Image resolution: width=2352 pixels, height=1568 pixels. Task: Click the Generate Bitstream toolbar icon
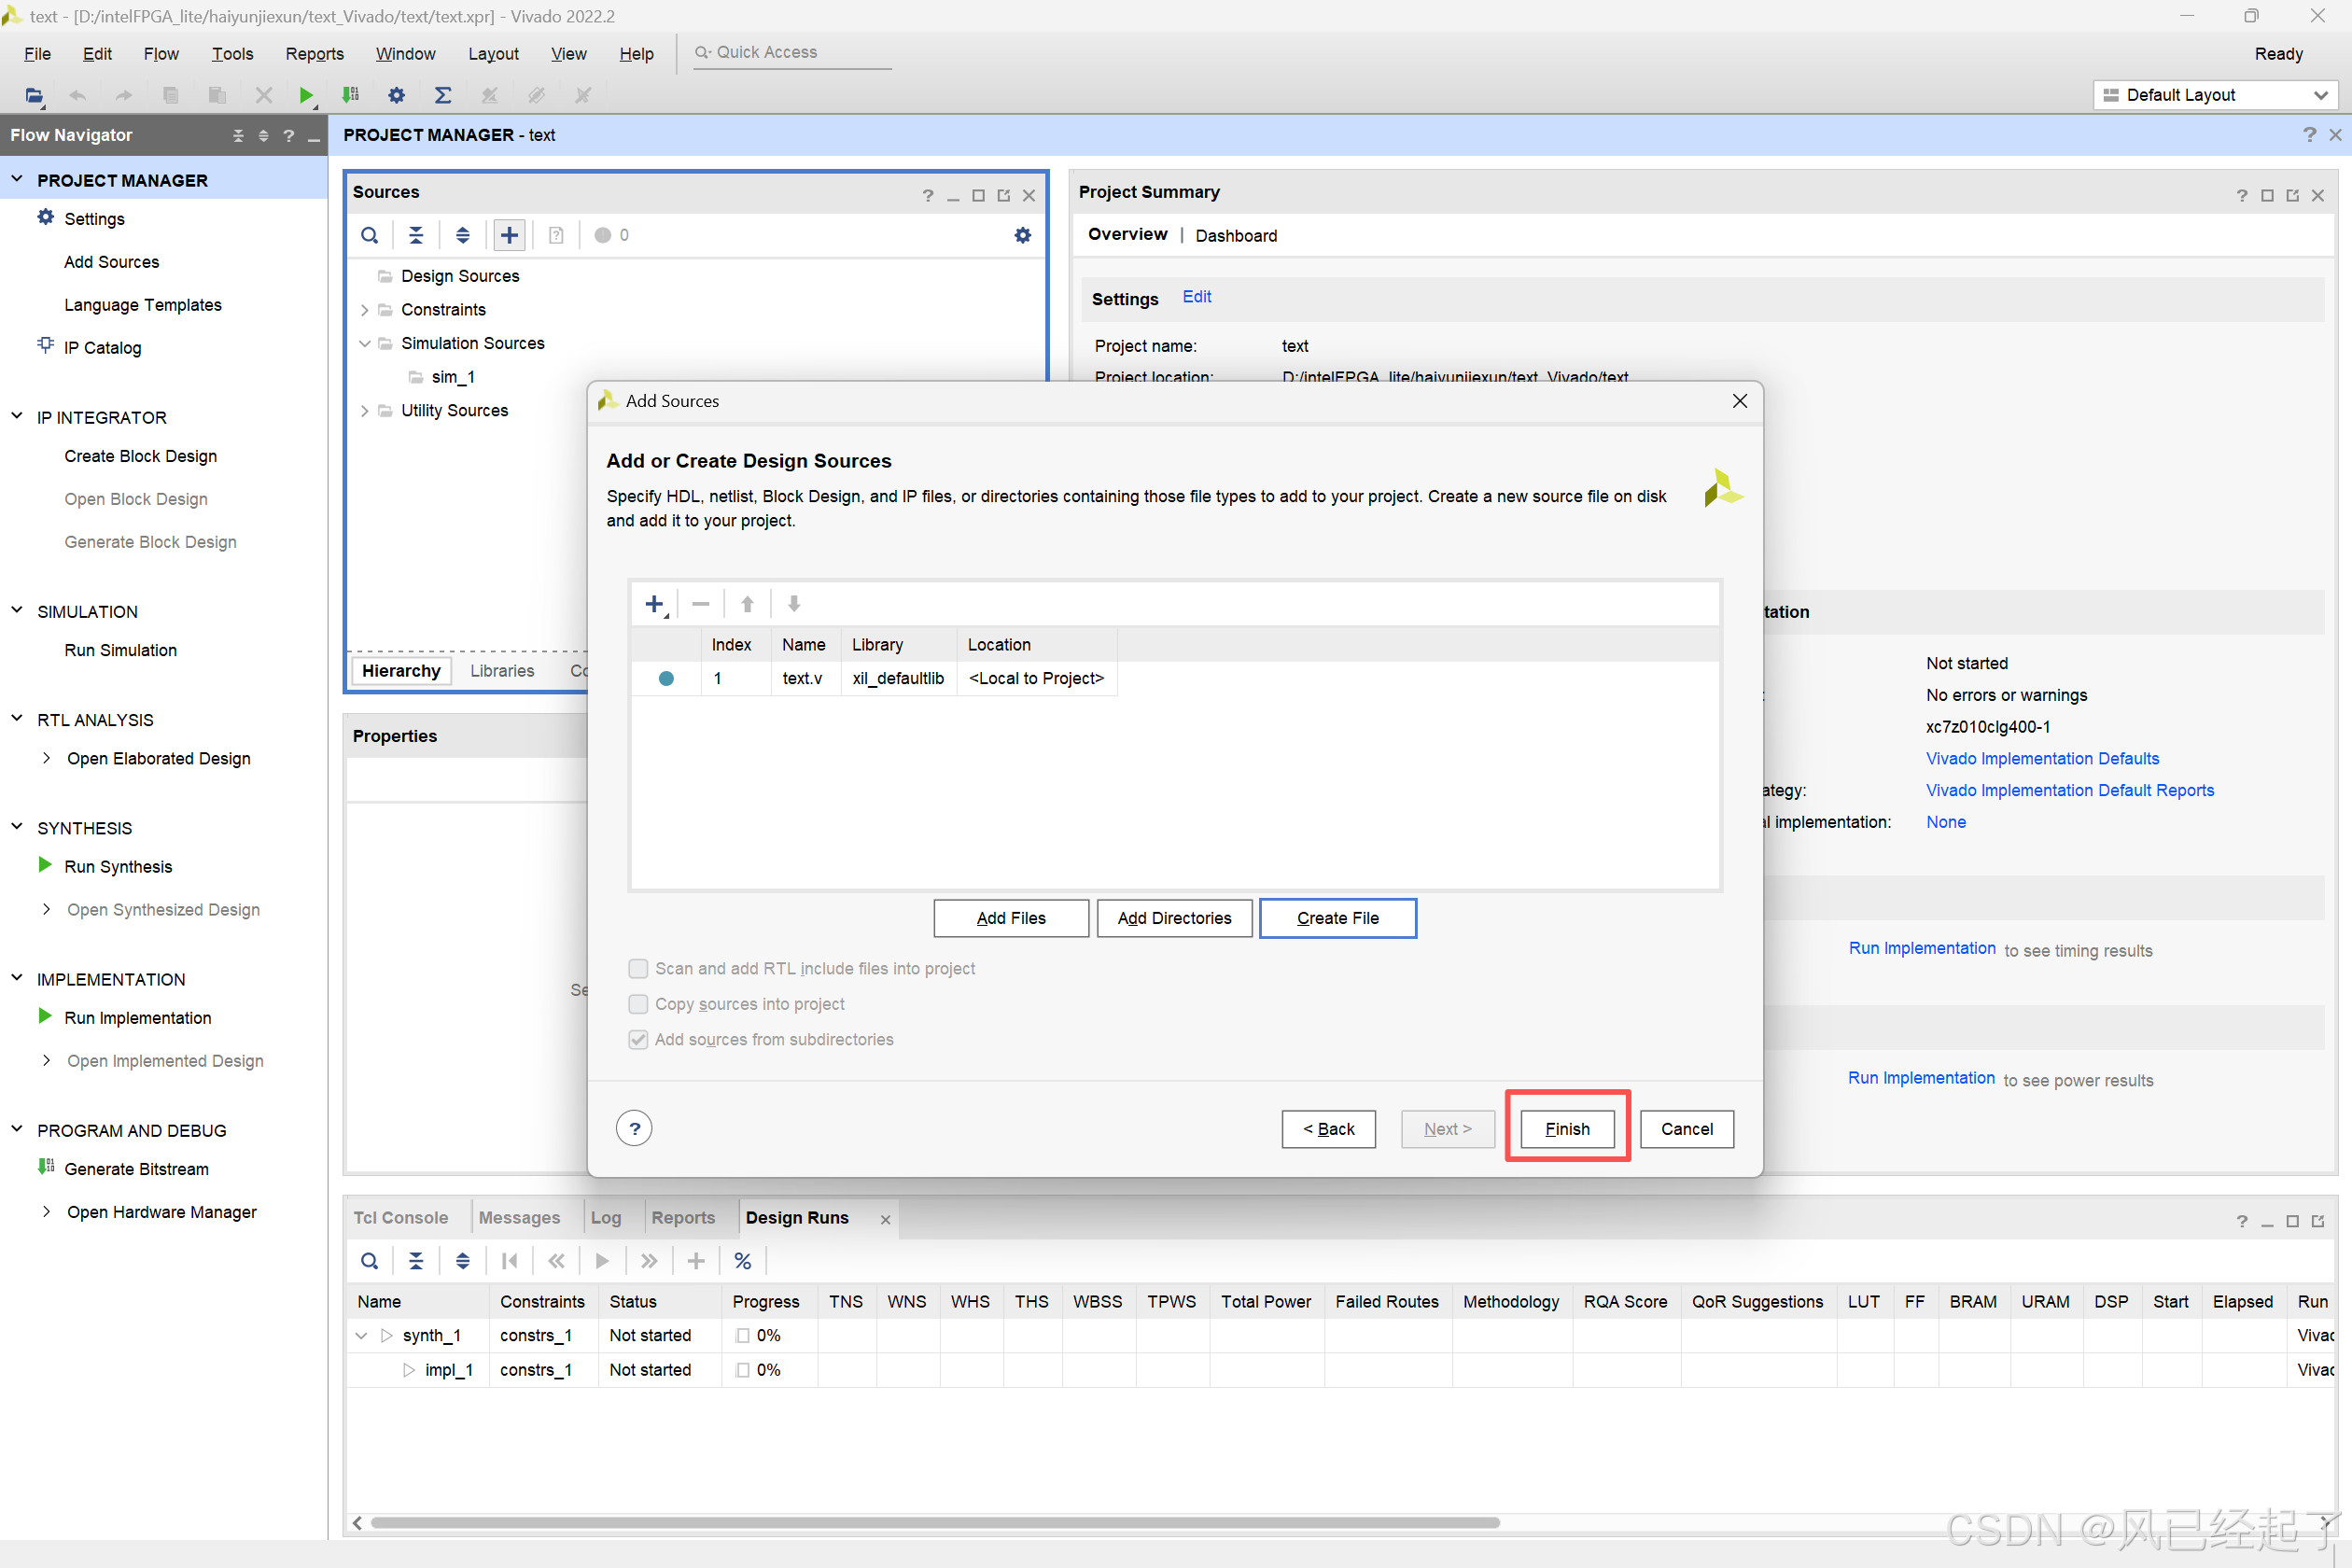click(350, 95)
